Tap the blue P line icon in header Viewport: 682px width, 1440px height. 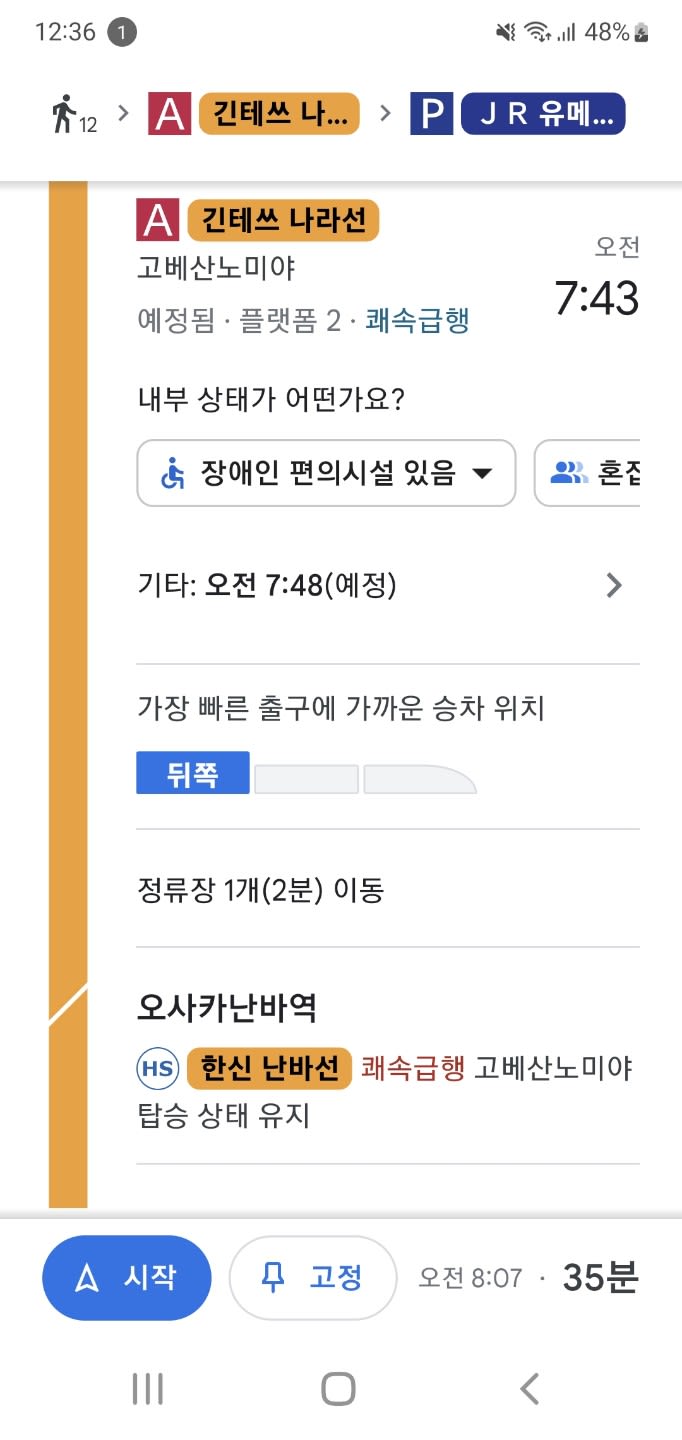tap(431, 114)
